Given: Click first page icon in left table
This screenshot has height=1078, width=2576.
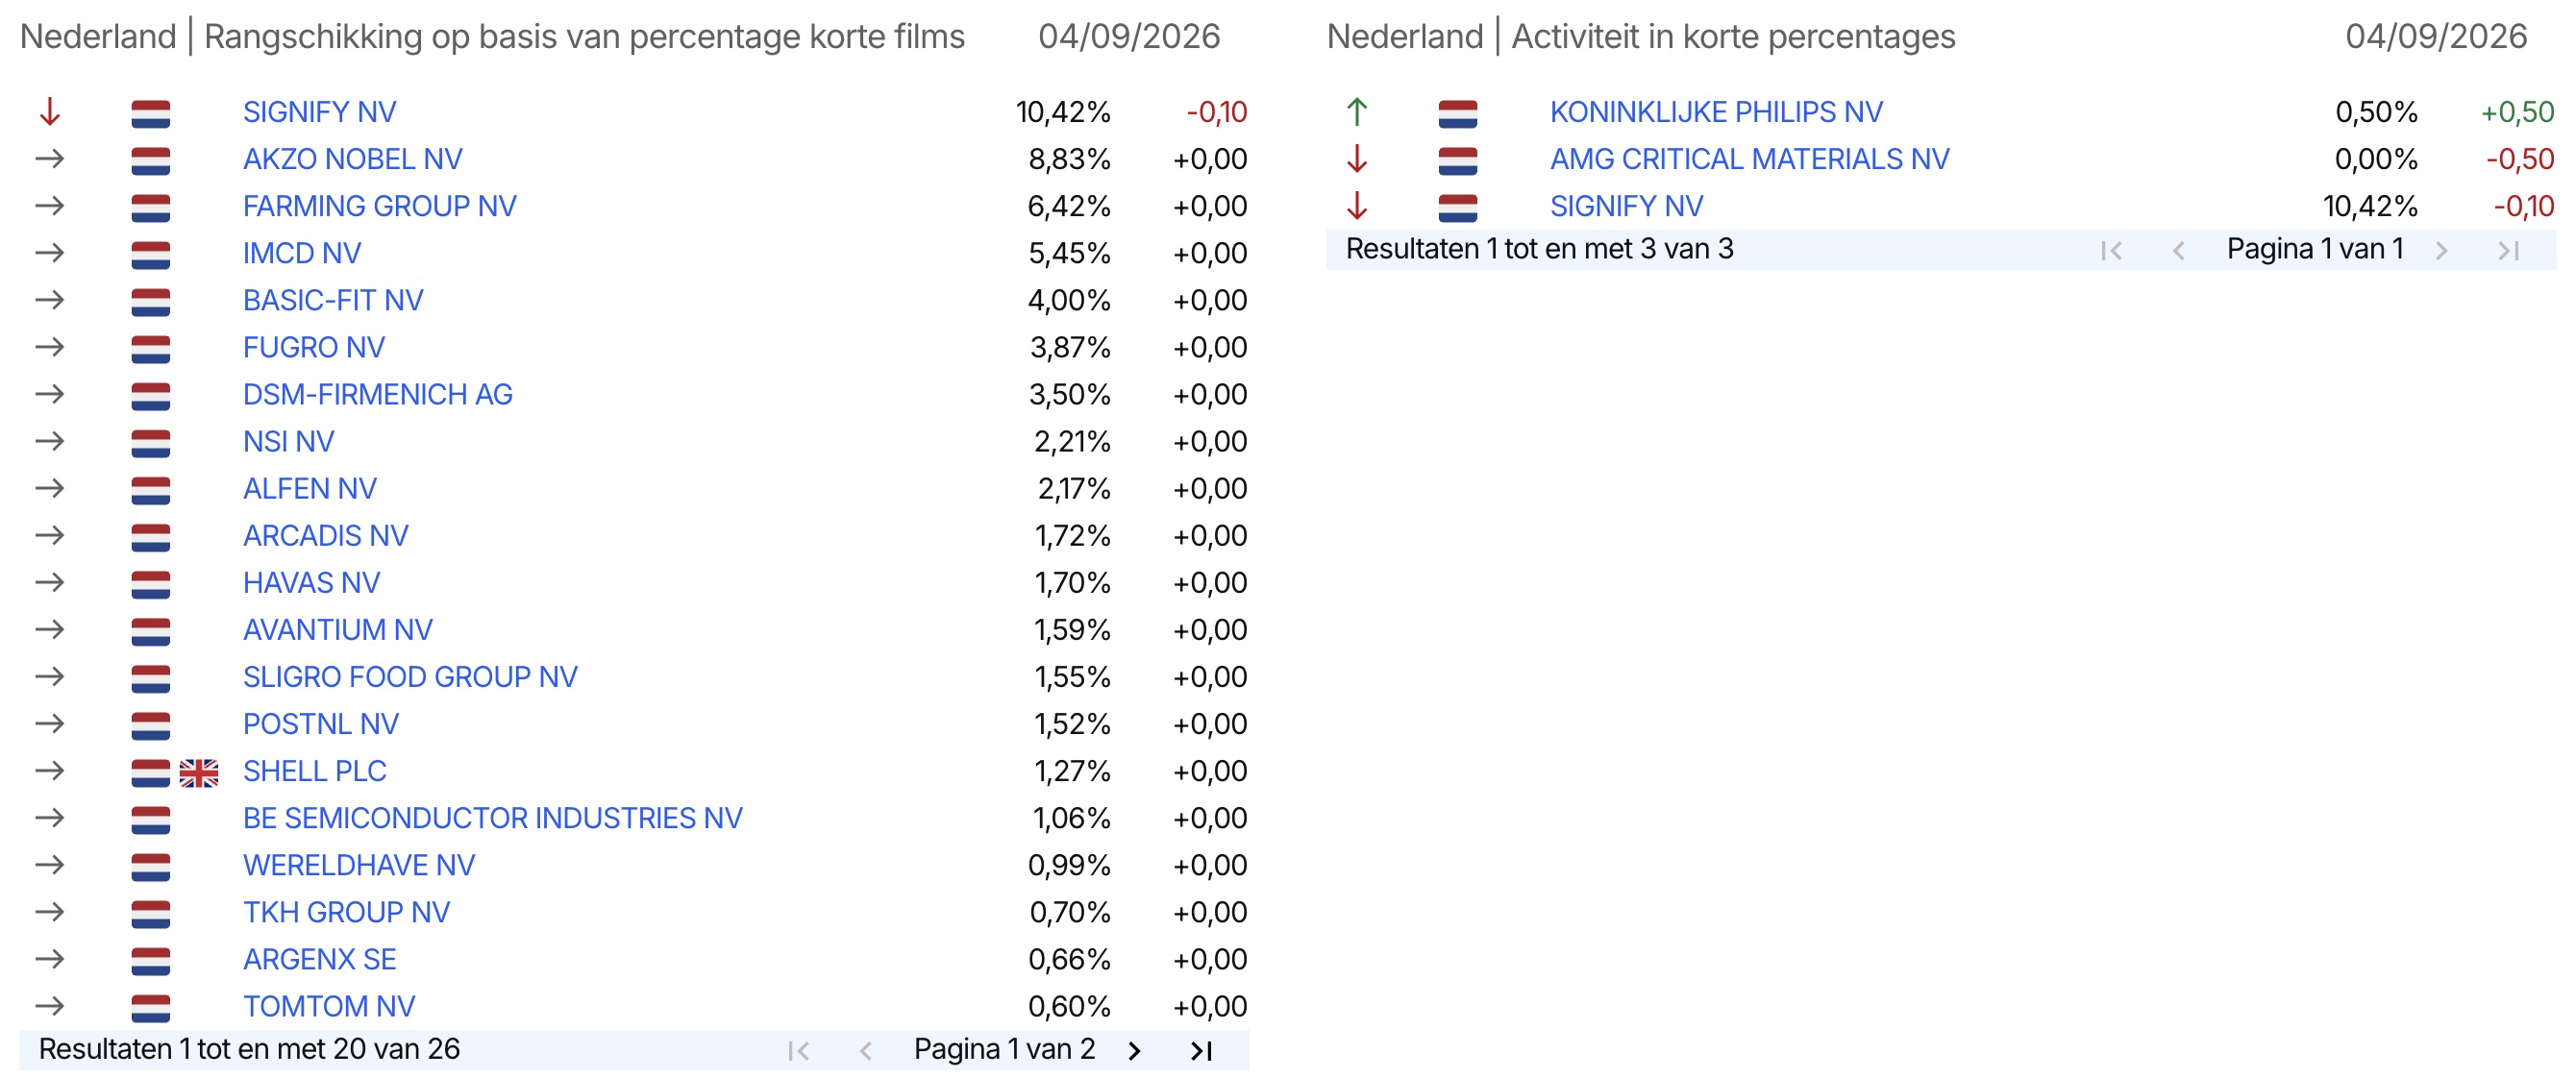Looking at the screenshot, I should [x=798, y=1050].
